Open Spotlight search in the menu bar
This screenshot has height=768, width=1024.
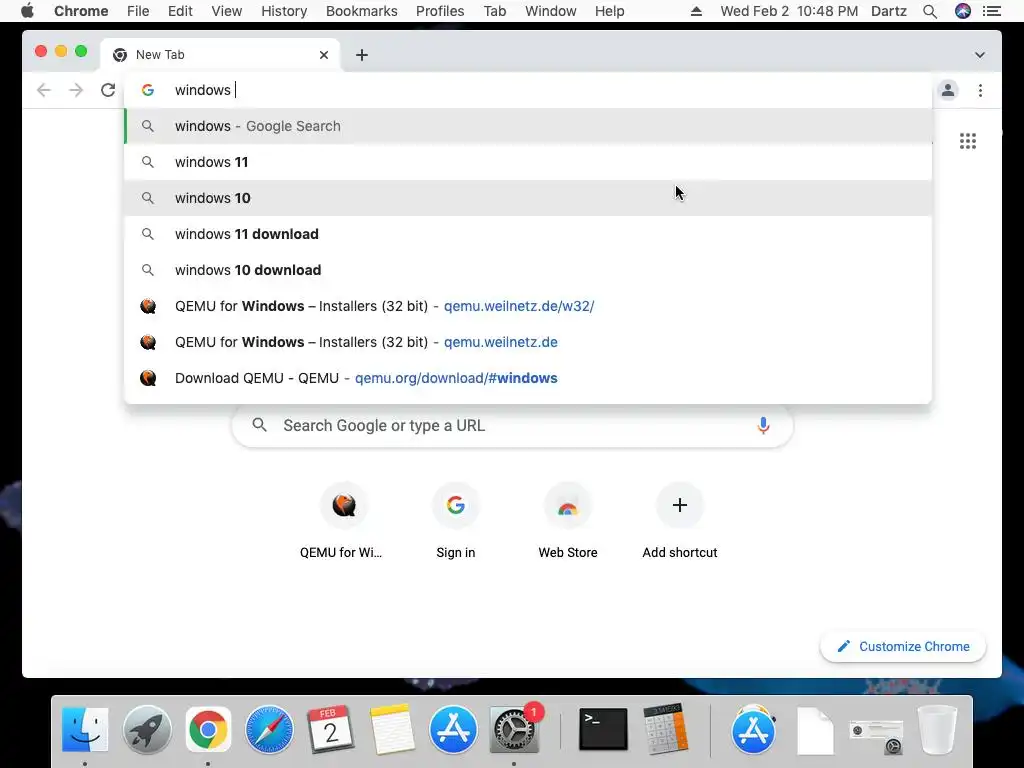(930, 11)
